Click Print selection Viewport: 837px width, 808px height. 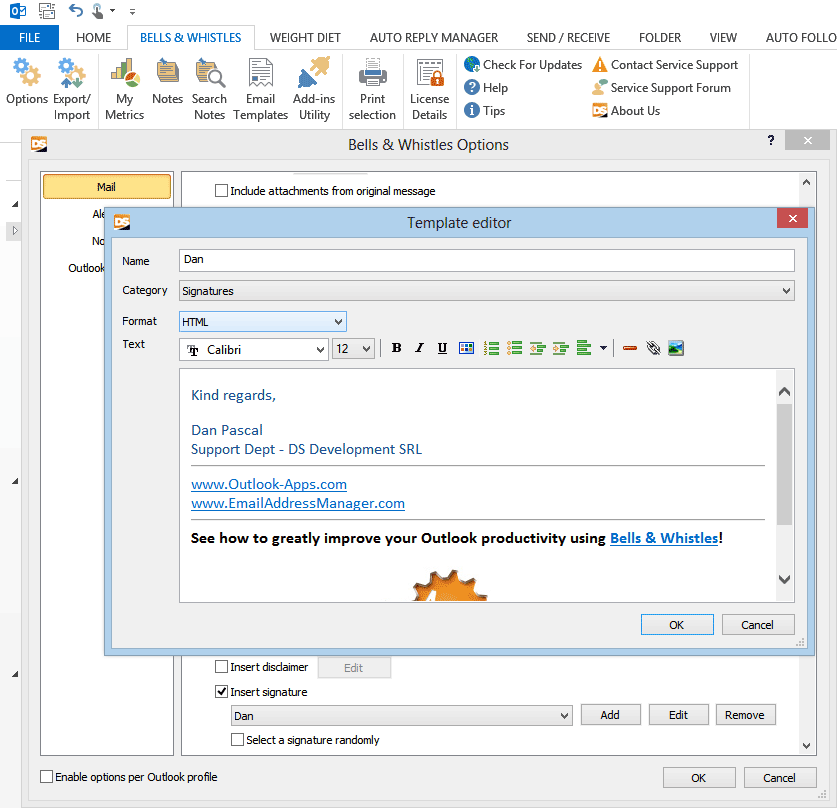pyautogui.click(x=372, y=89)
